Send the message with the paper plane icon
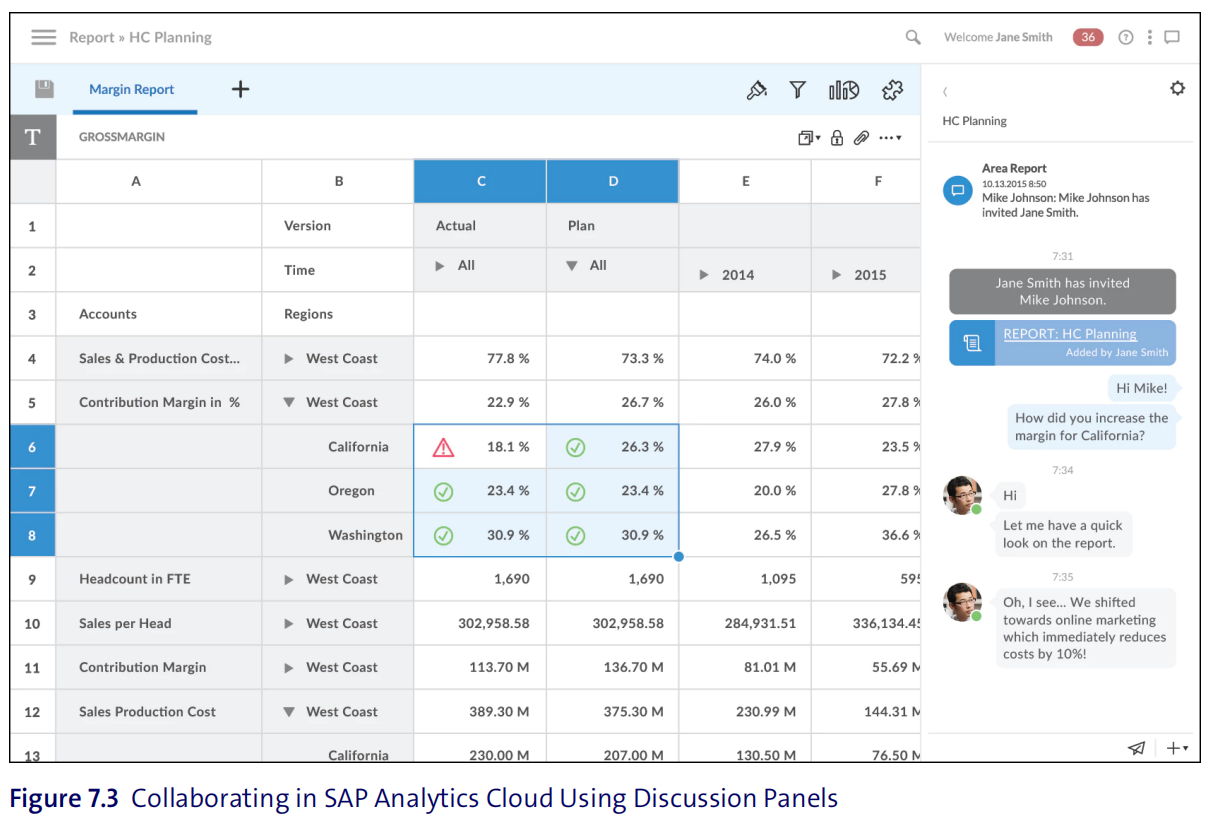1208x824 pixels. (x=1136, y=748)
